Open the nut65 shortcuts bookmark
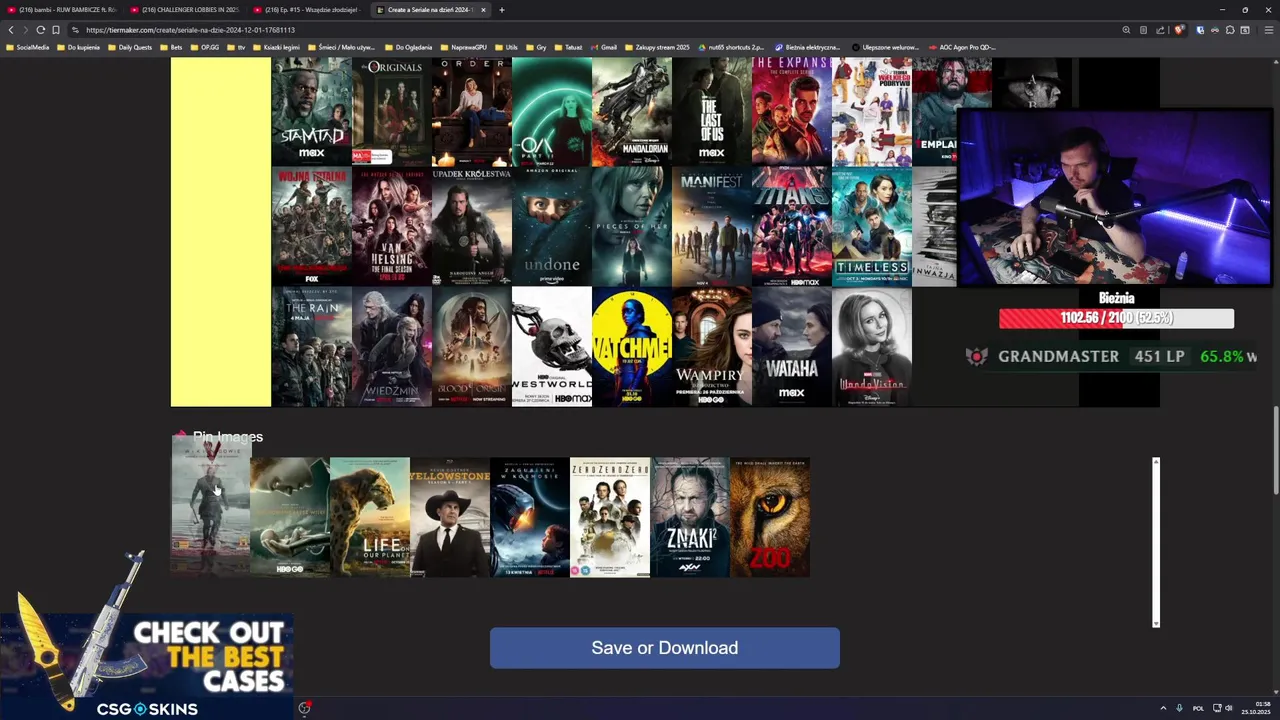The height and width of the screenshot is (720, 1280). pyautogui.click(x=732, y=47)
